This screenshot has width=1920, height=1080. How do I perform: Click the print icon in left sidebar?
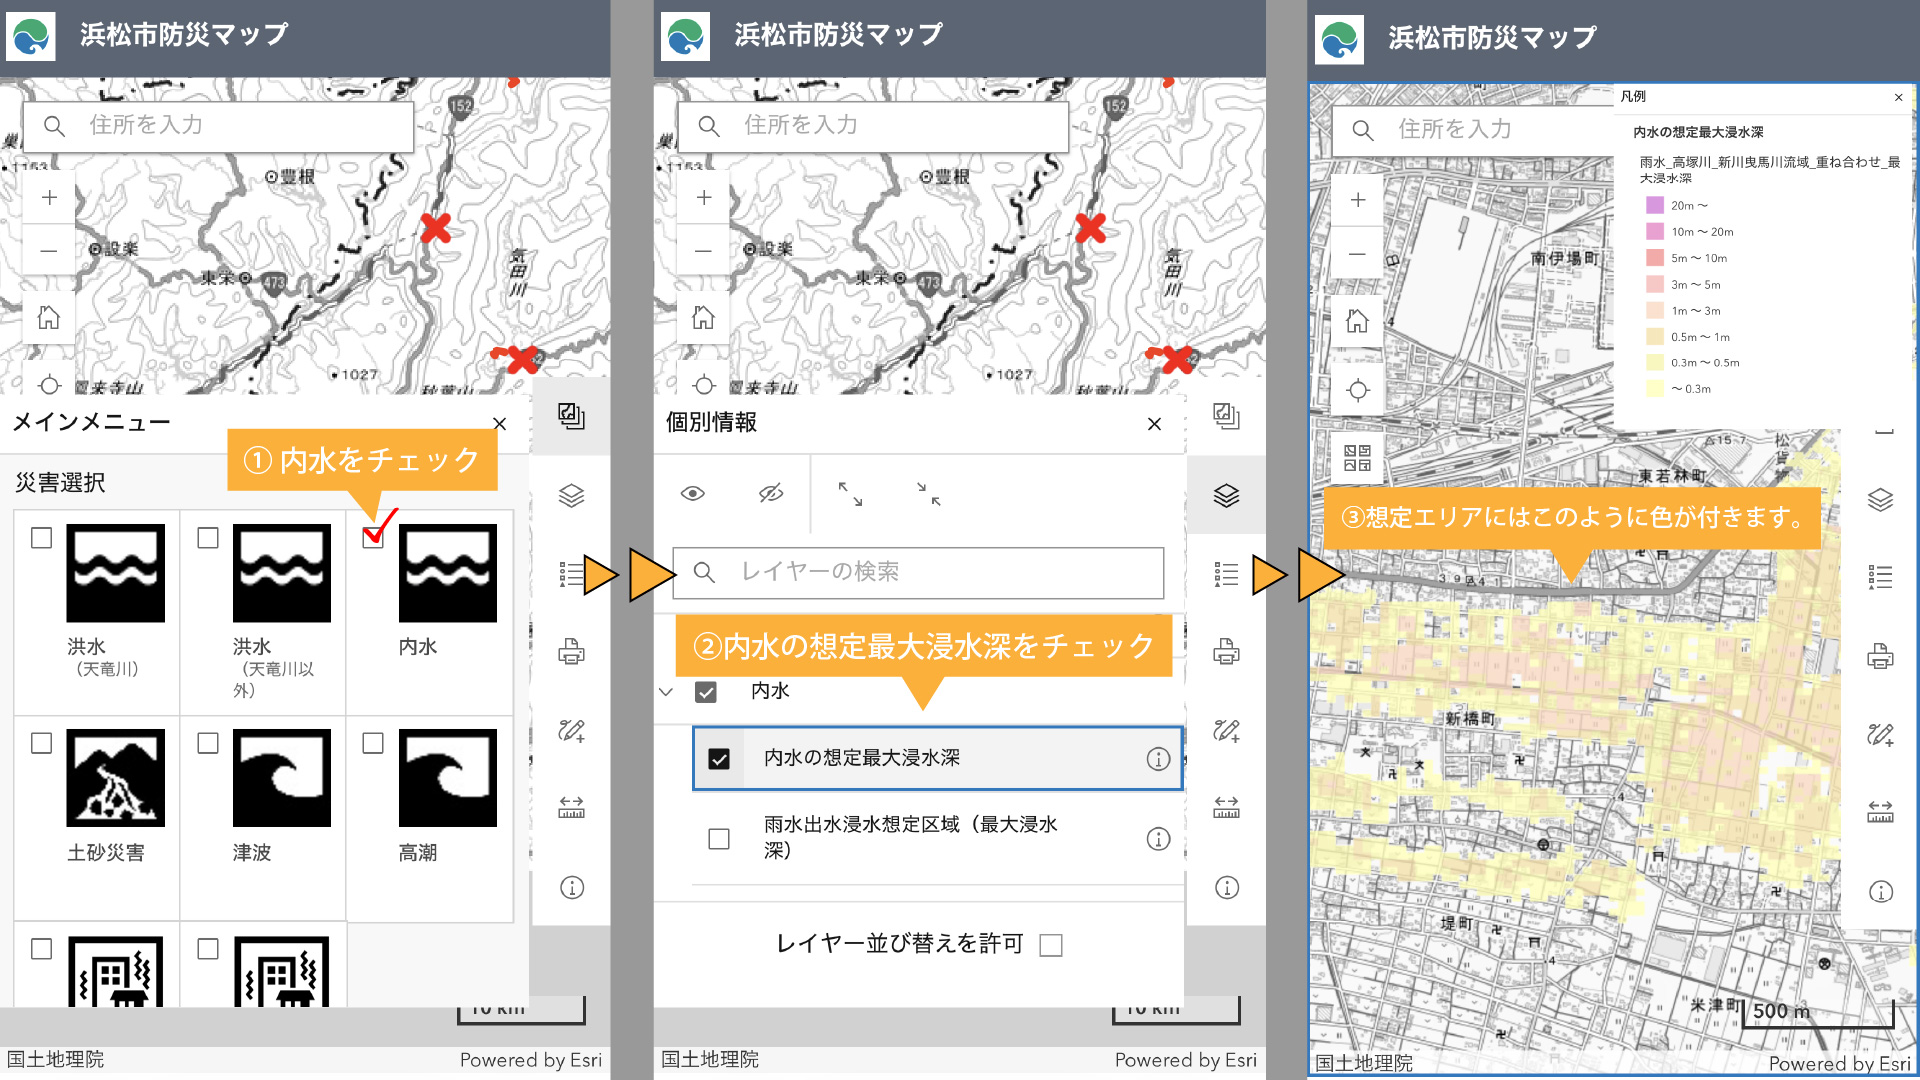(x=571, y=652)
